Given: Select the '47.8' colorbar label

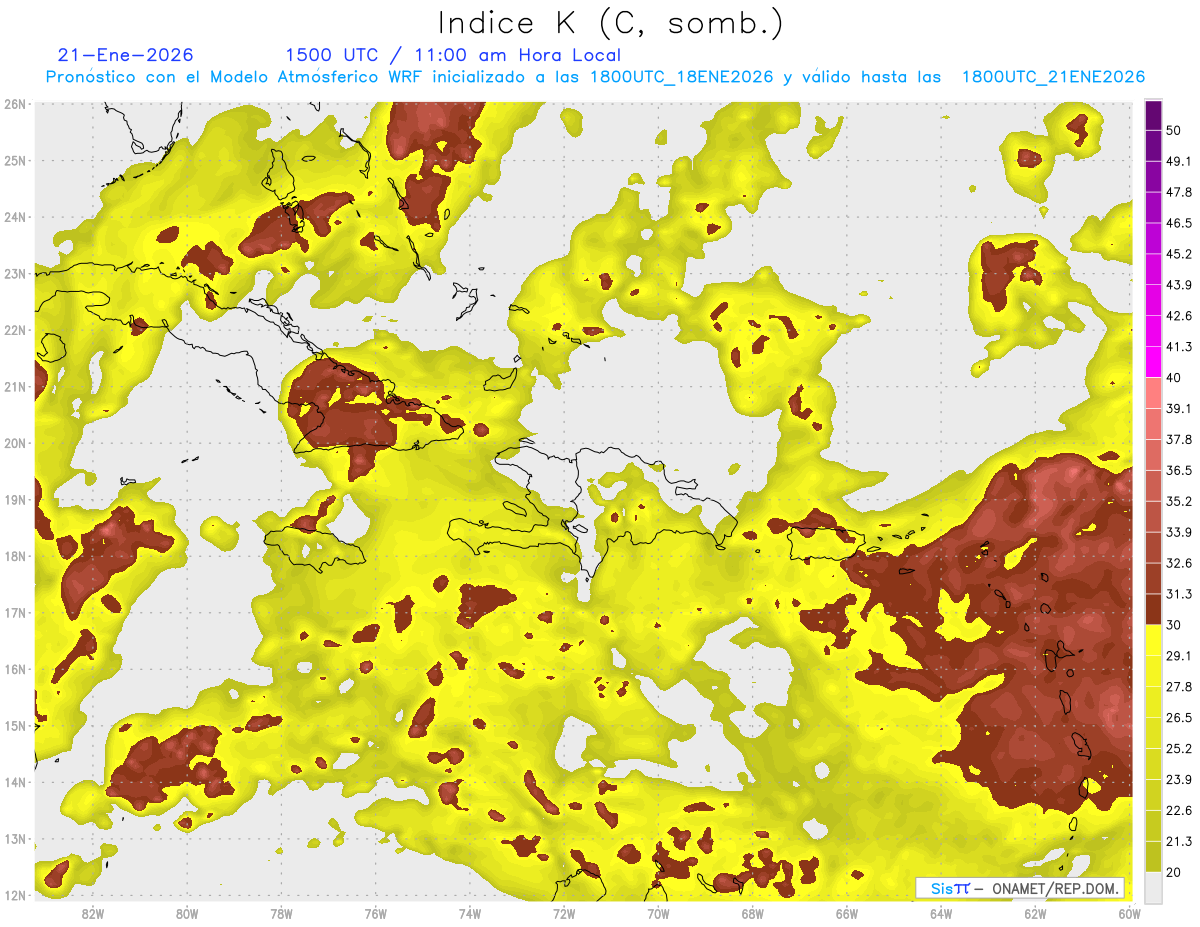Looking at the screenshot, I should tap(1179, 192).
